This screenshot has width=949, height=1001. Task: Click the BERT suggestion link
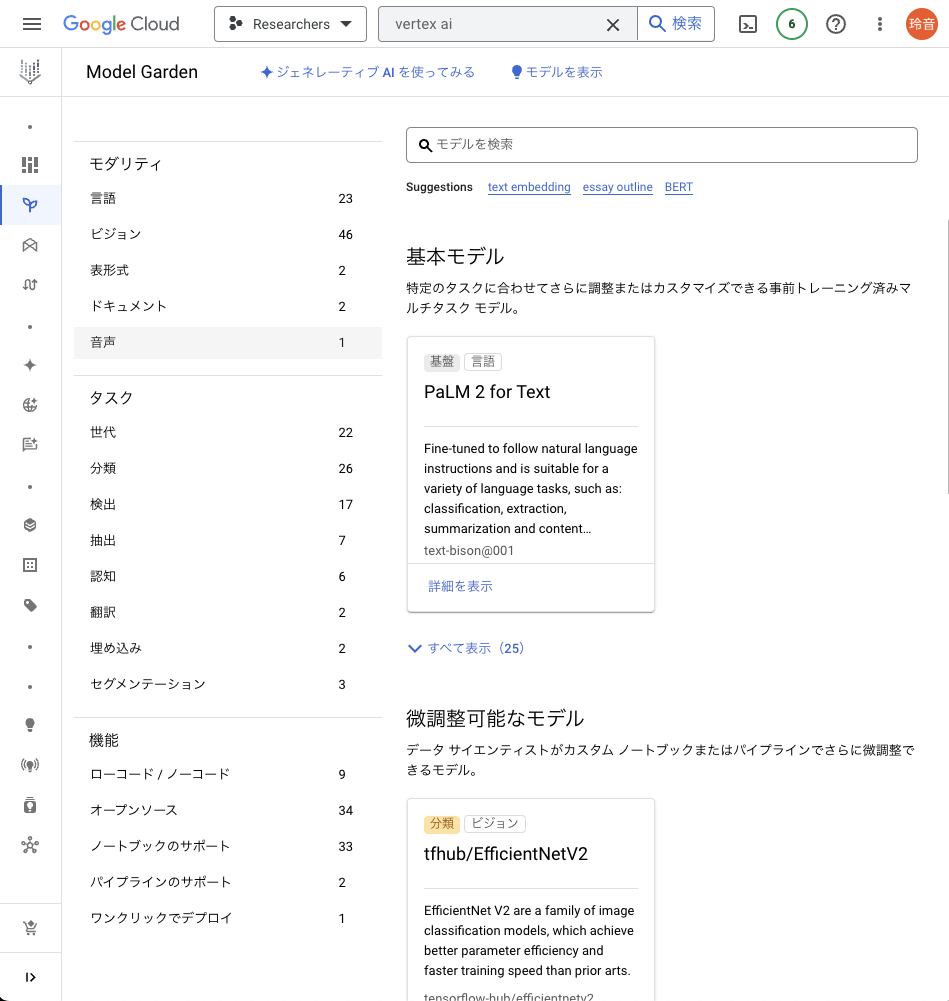coord(678,187)
